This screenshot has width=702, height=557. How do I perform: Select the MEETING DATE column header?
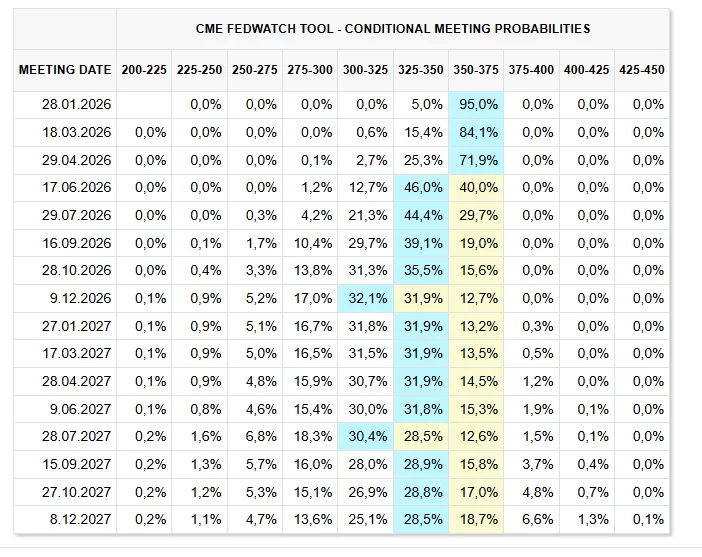click(x=65, y=71)
